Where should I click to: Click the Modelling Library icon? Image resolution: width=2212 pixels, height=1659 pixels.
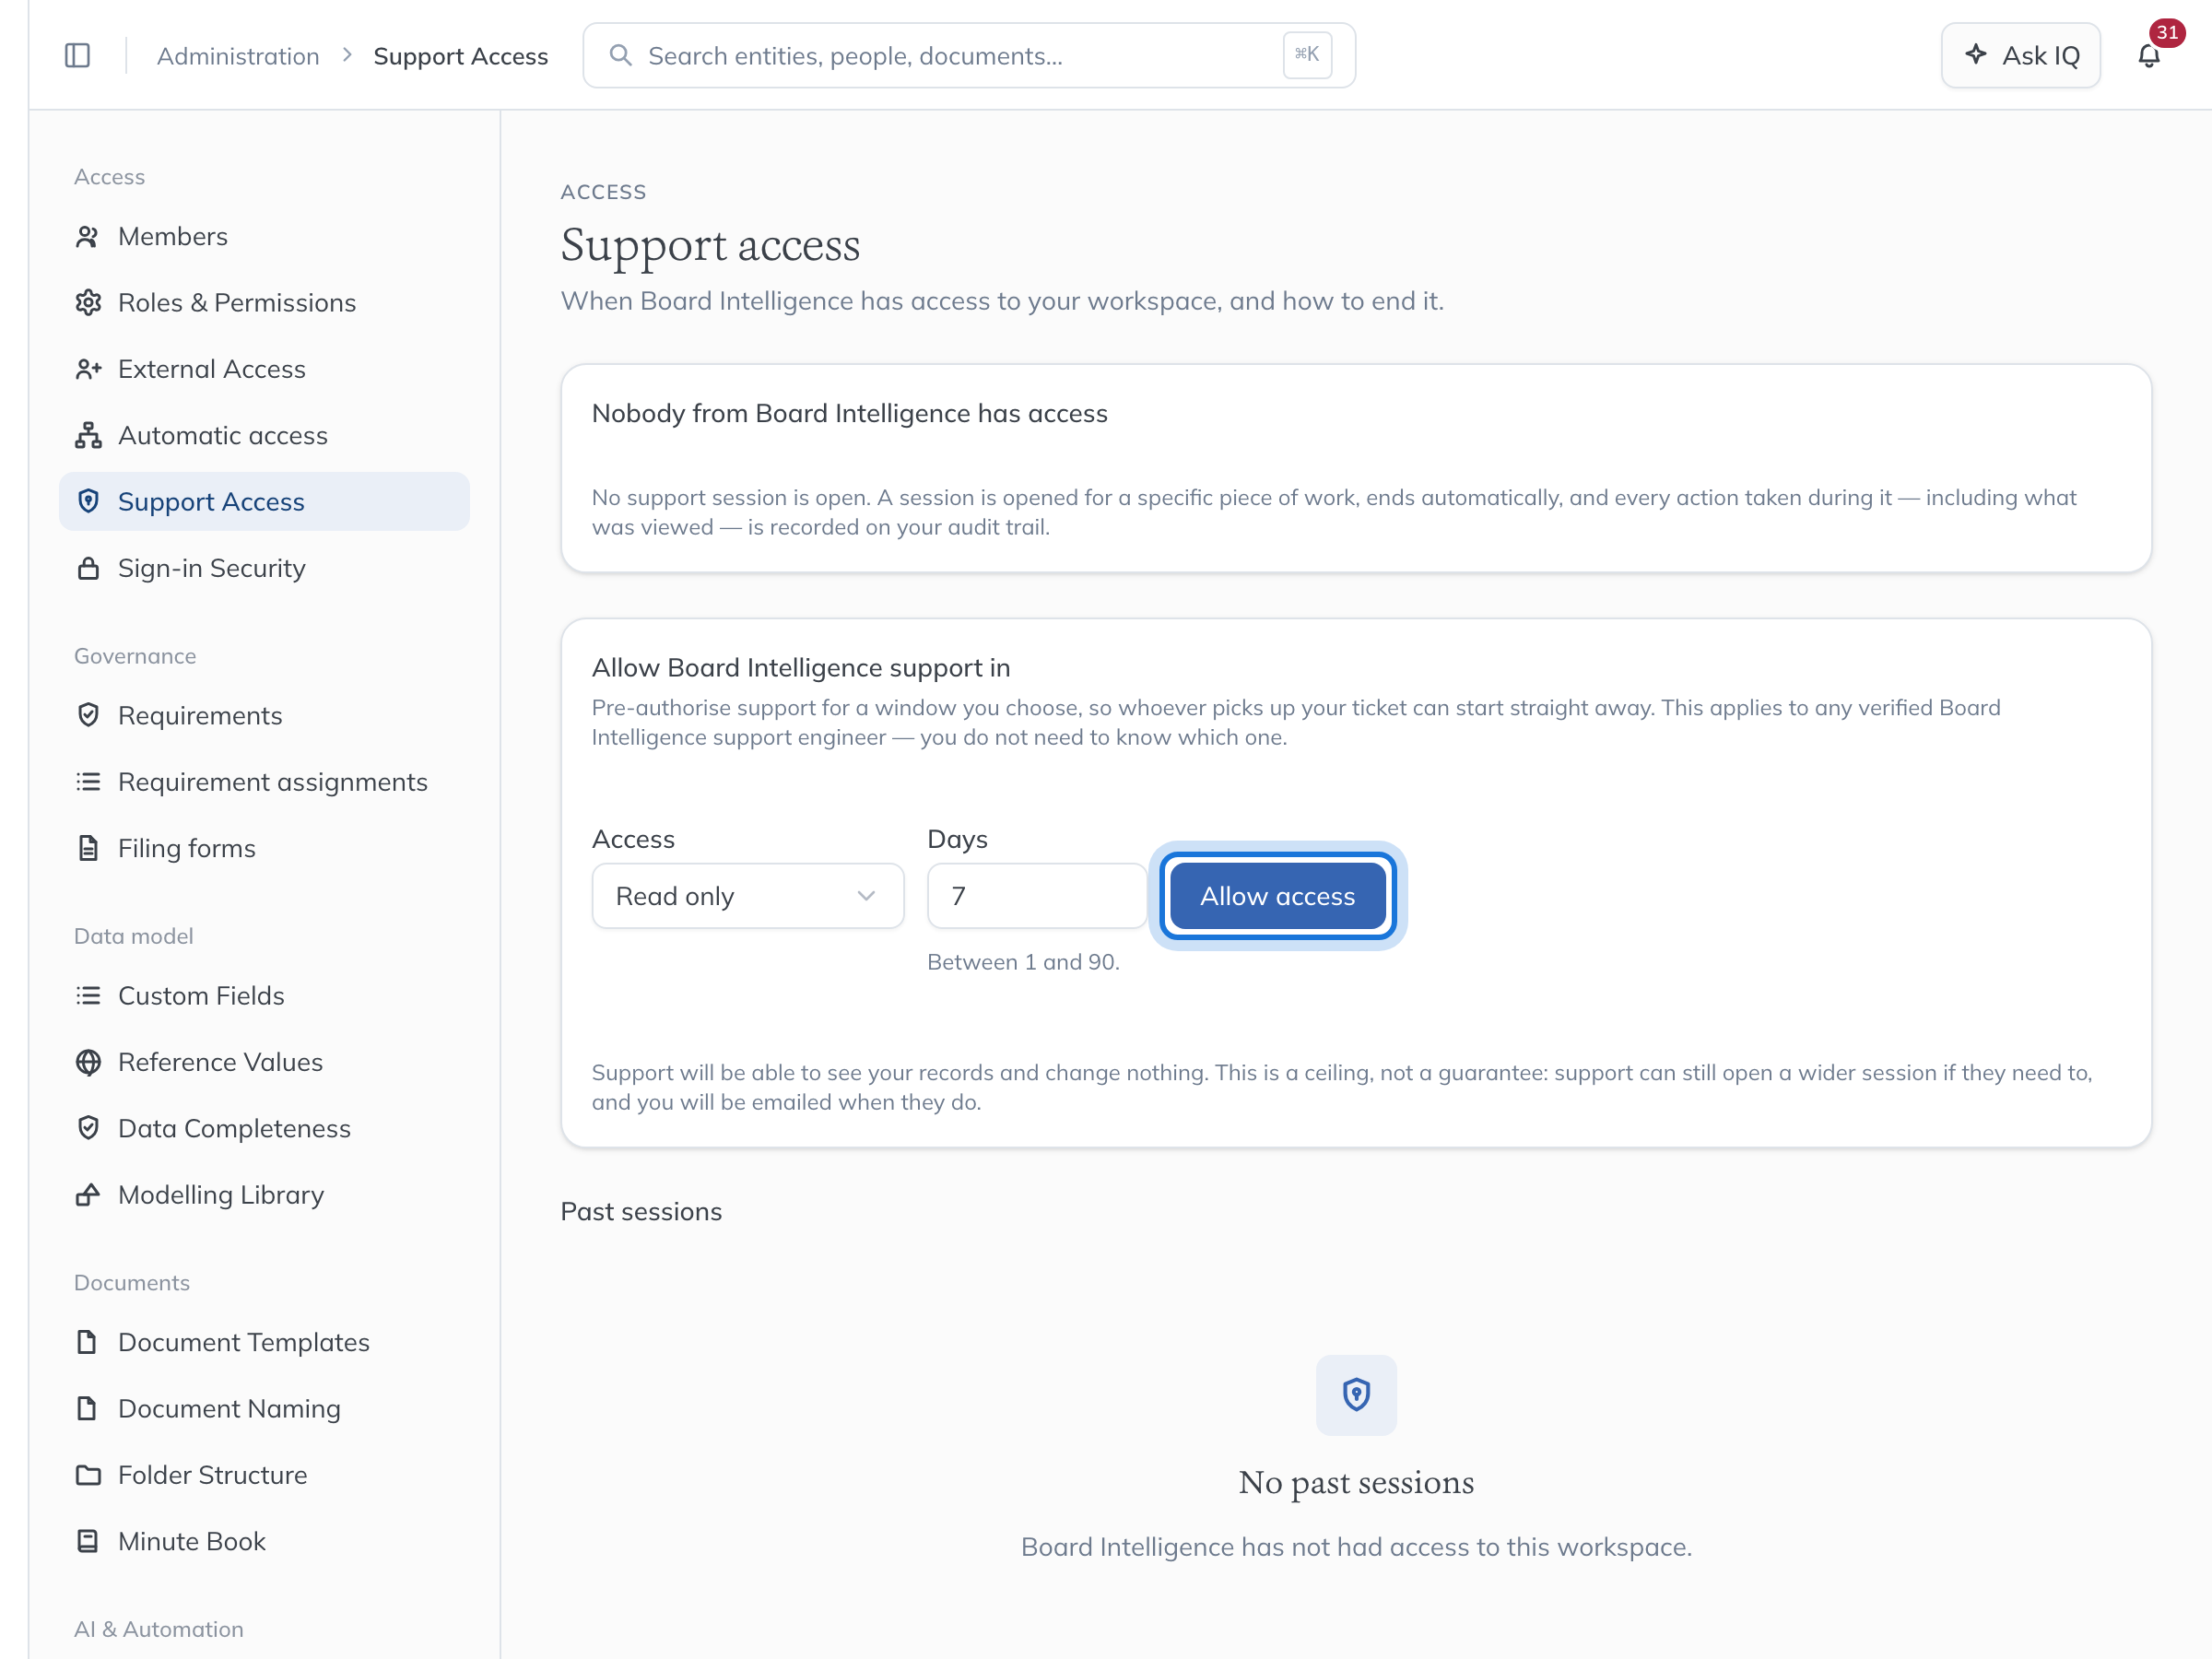click(x=88, y=1194)
